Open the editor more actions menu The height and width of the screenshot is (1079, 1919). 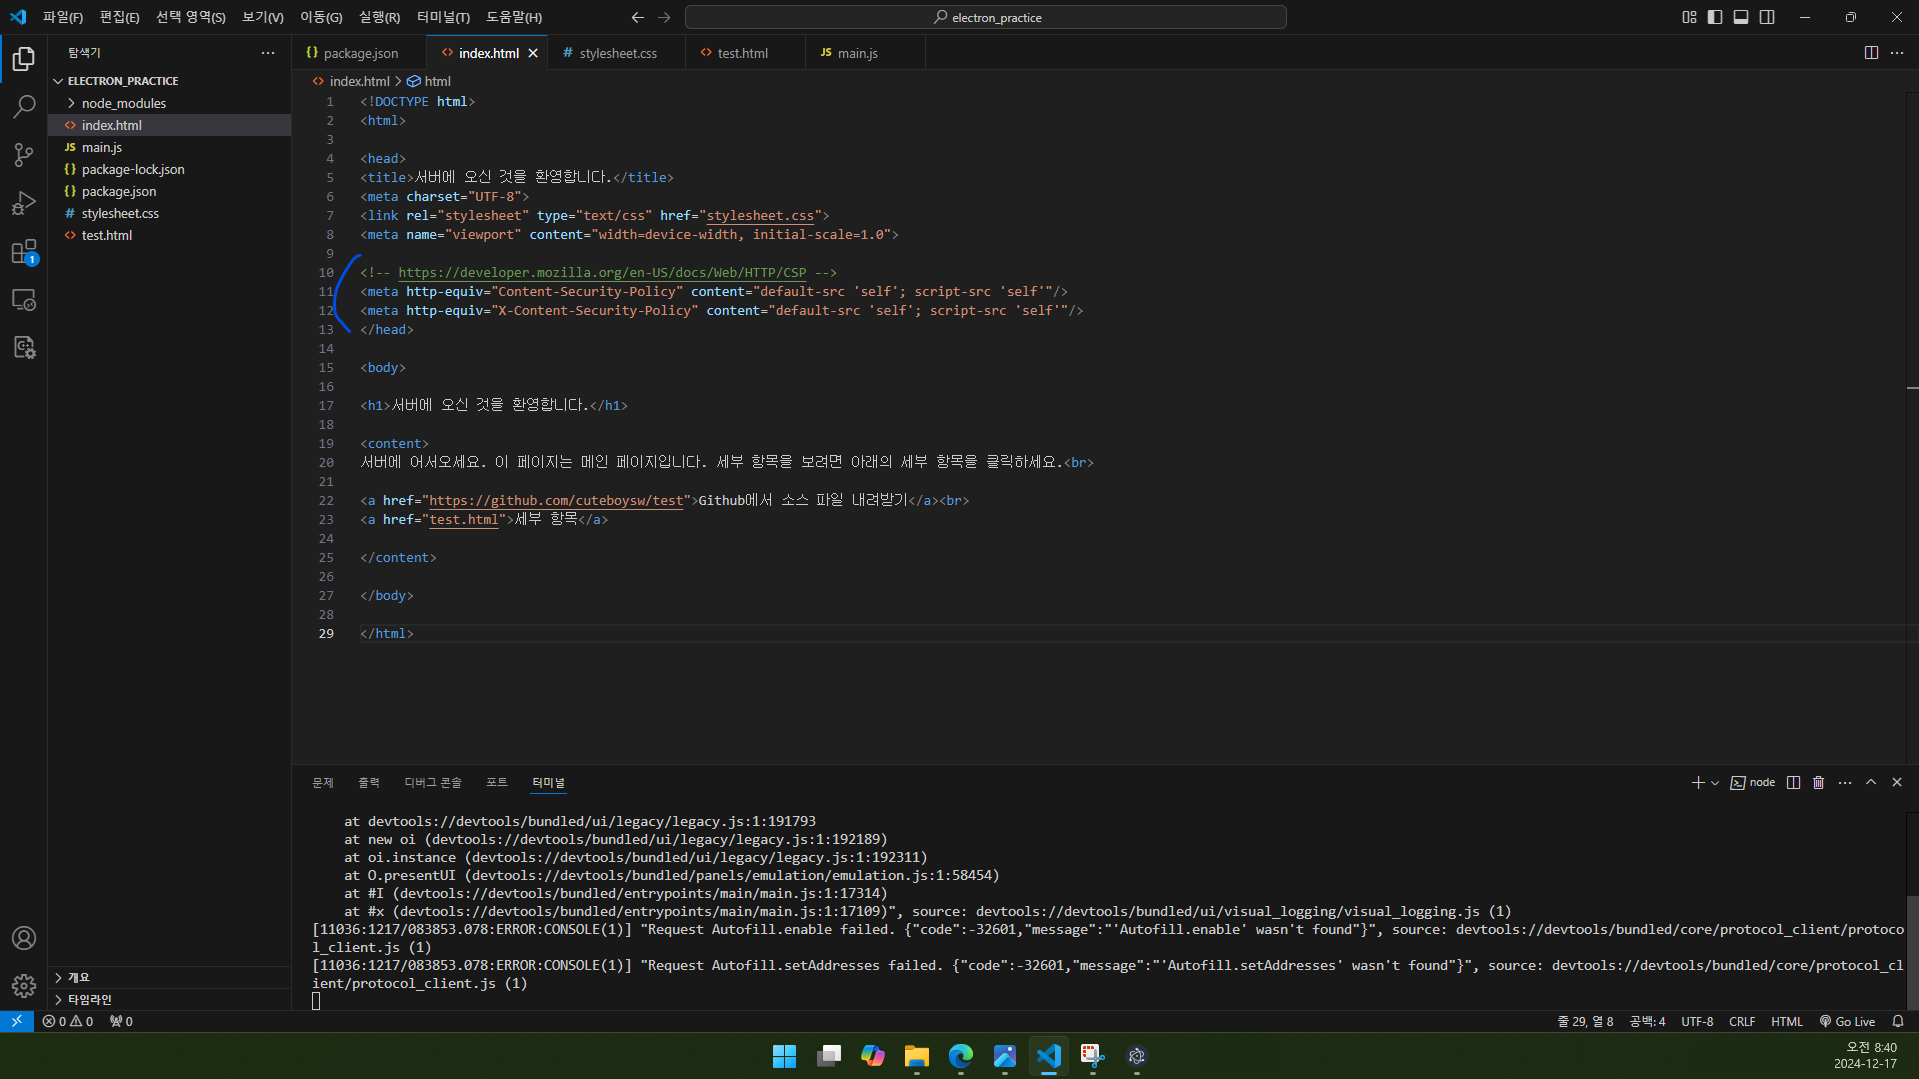tap(1897, 53)
